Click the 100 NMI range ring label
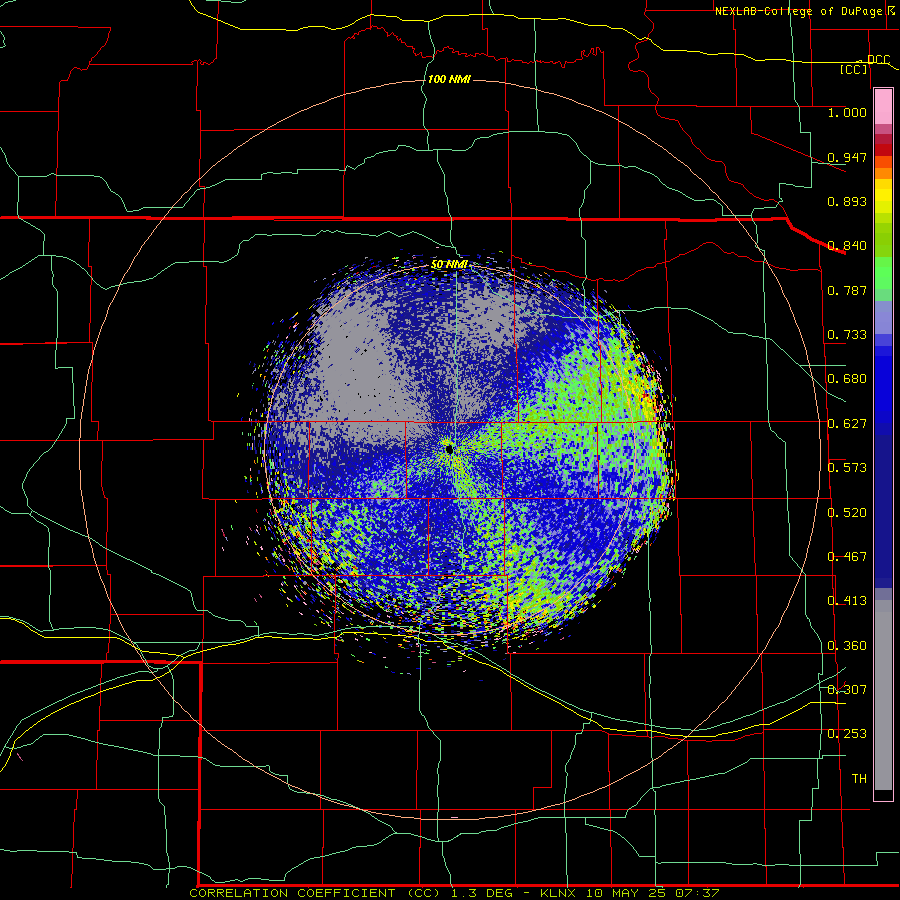The width and height of the screenshot is (900, 900). click(x=449, y=79)
